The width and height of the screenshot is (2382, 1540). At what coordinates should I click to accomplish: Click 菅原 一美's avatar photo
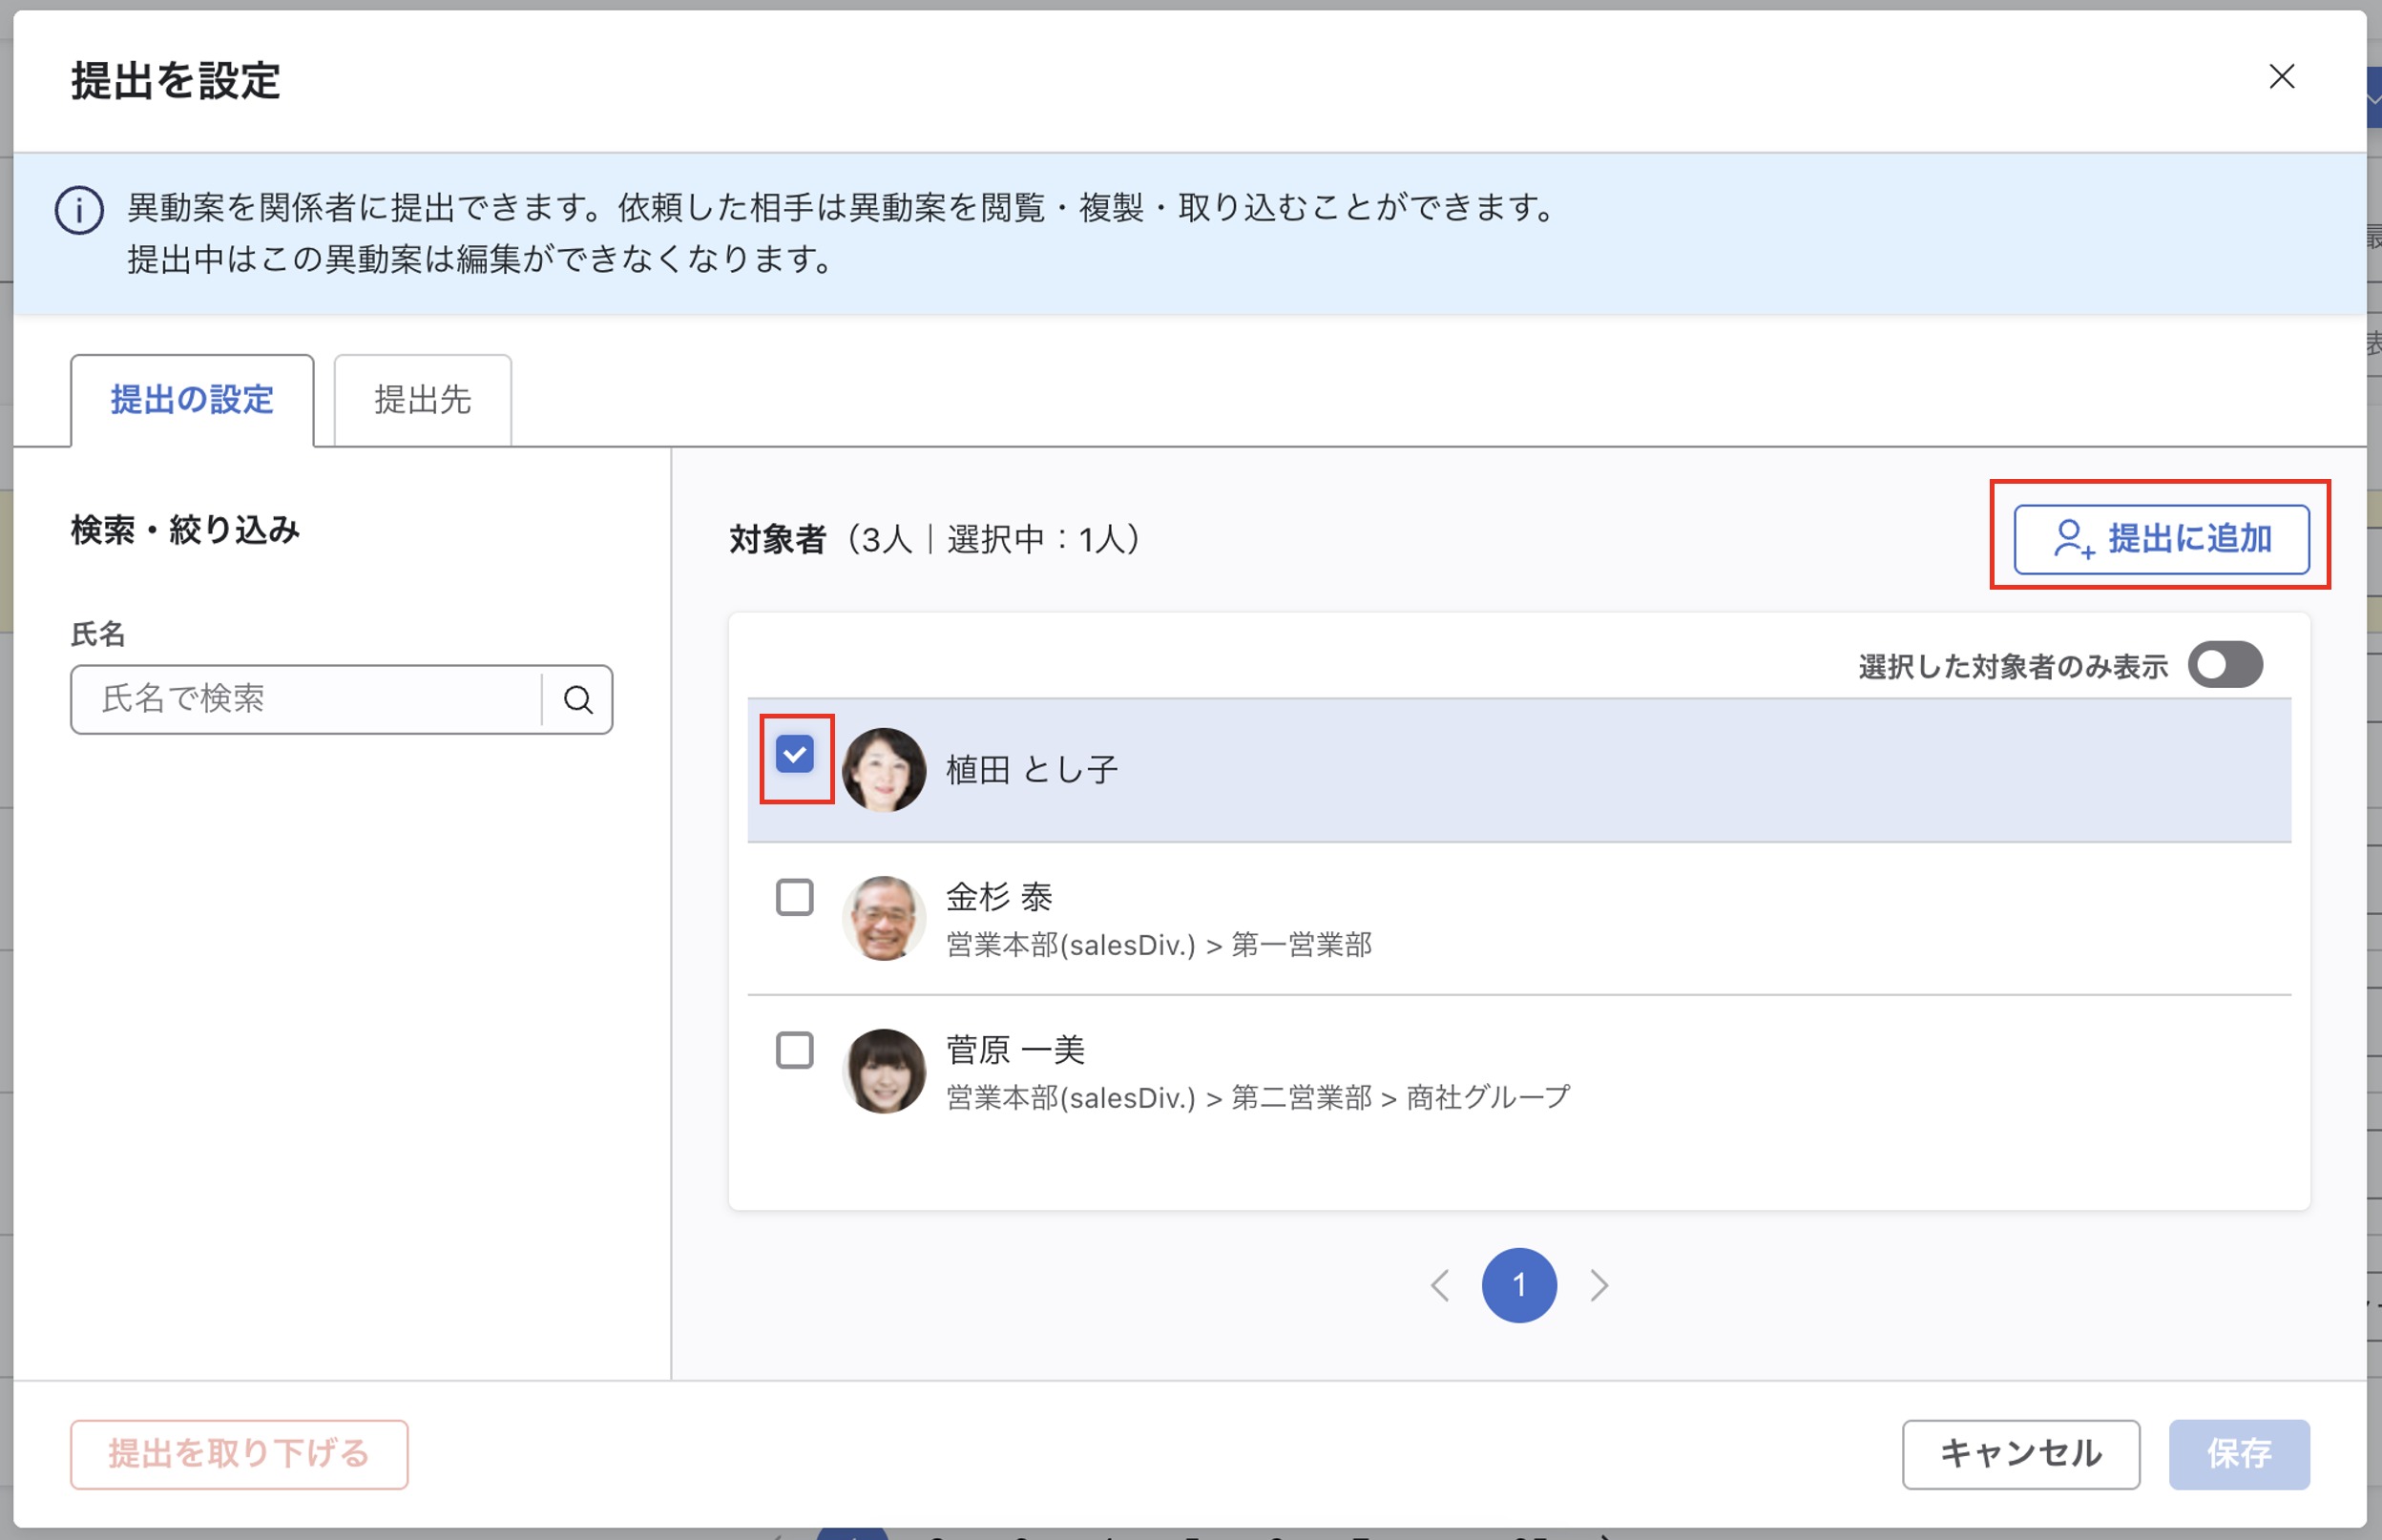tap(883, 1071)
